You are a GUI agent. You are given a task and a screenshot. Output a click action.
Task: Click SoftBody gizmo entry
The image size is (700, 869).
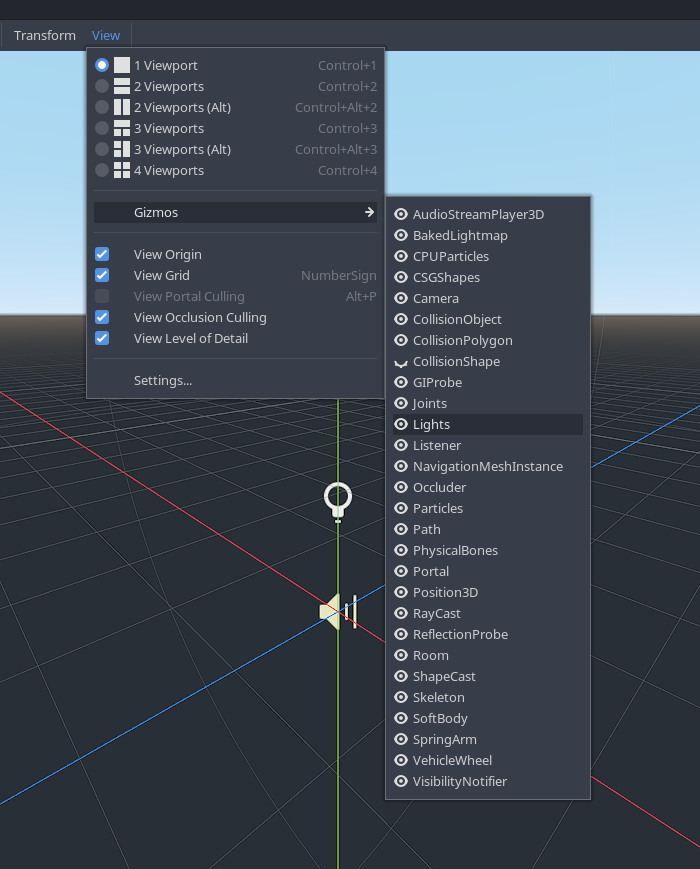coord(488,719)
